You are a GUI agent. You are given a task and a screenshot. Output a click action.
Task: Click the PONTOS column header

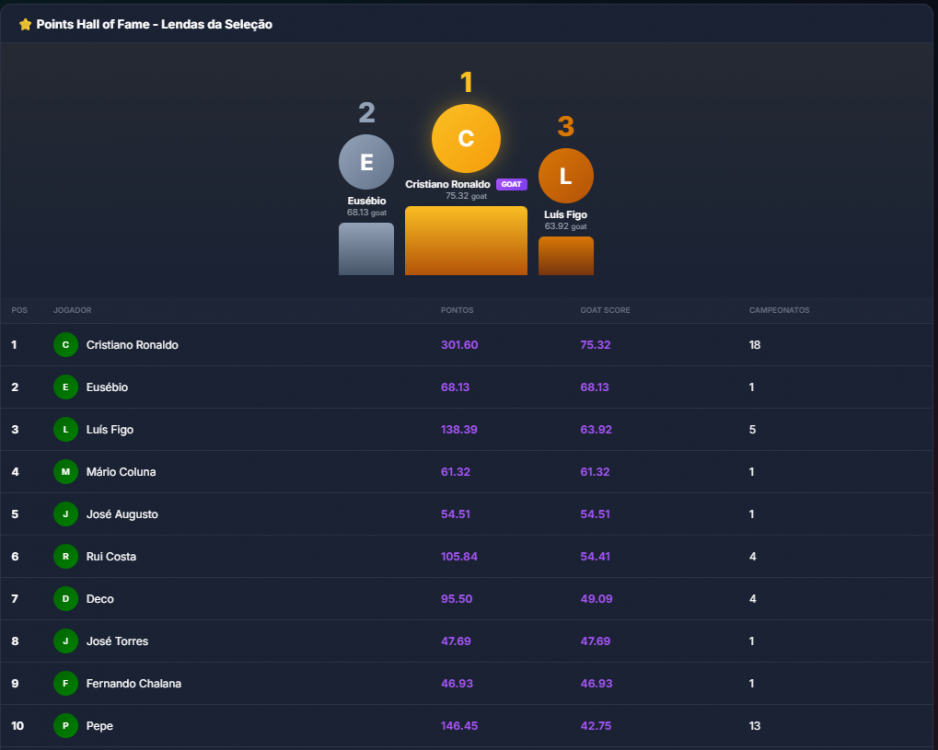point(457,310)
